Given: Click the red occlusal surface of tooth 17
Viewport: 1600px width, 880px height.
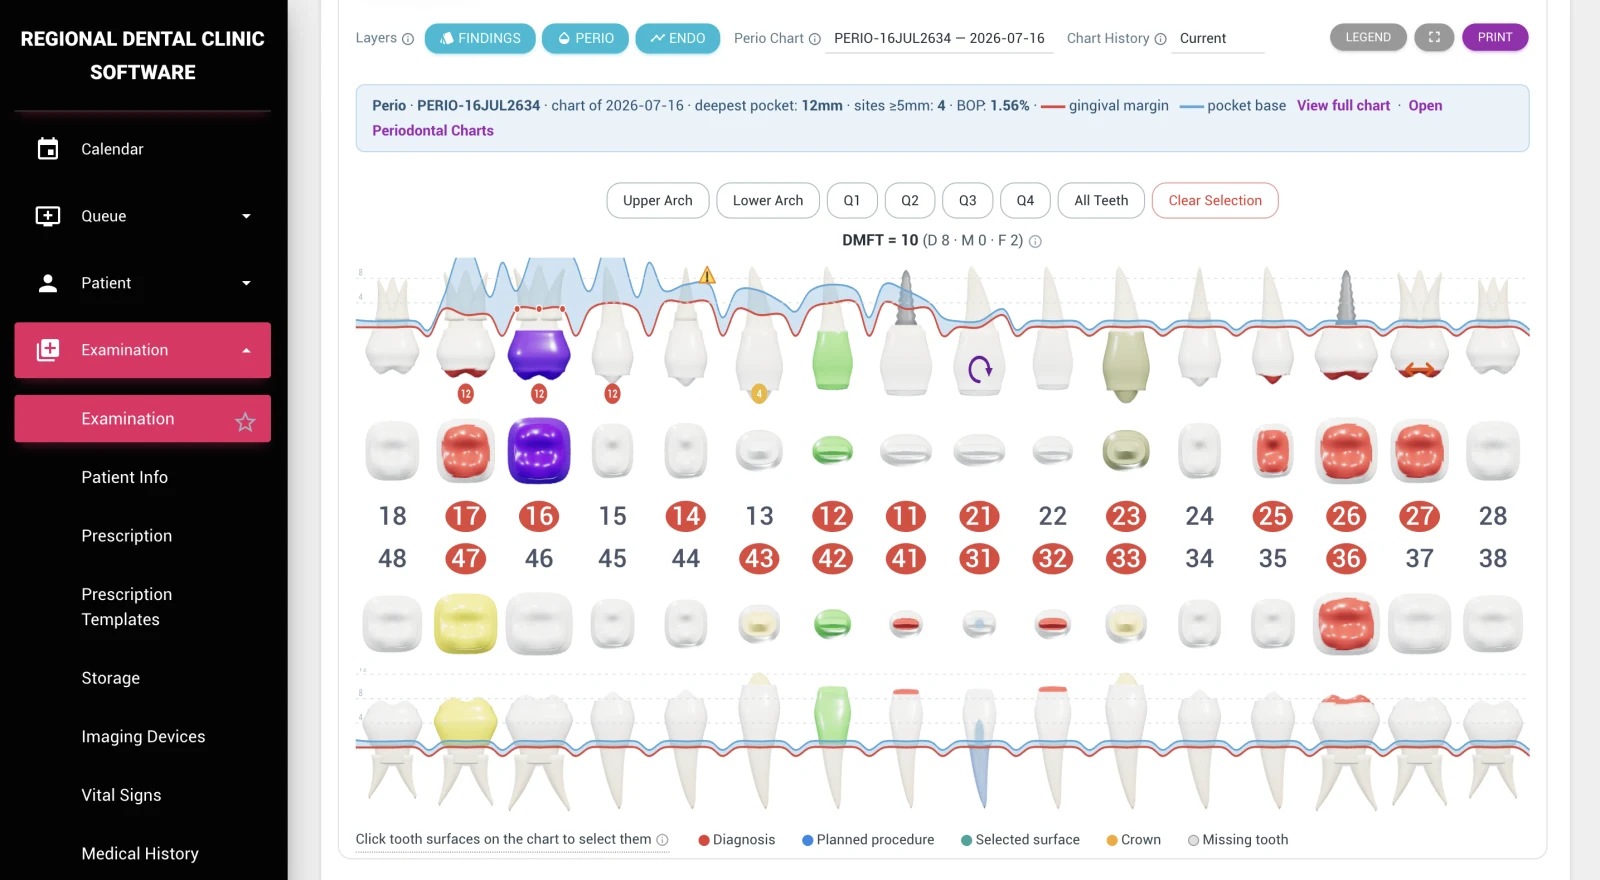Looking at the screenshot, I should pyautogui.click(x=466, y=451).
